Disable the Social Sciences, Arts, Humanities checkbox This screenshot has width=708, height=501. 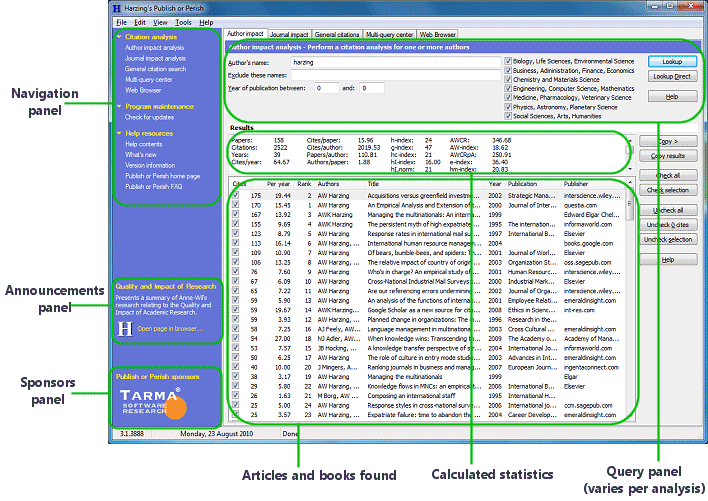[x=507, y=116]
